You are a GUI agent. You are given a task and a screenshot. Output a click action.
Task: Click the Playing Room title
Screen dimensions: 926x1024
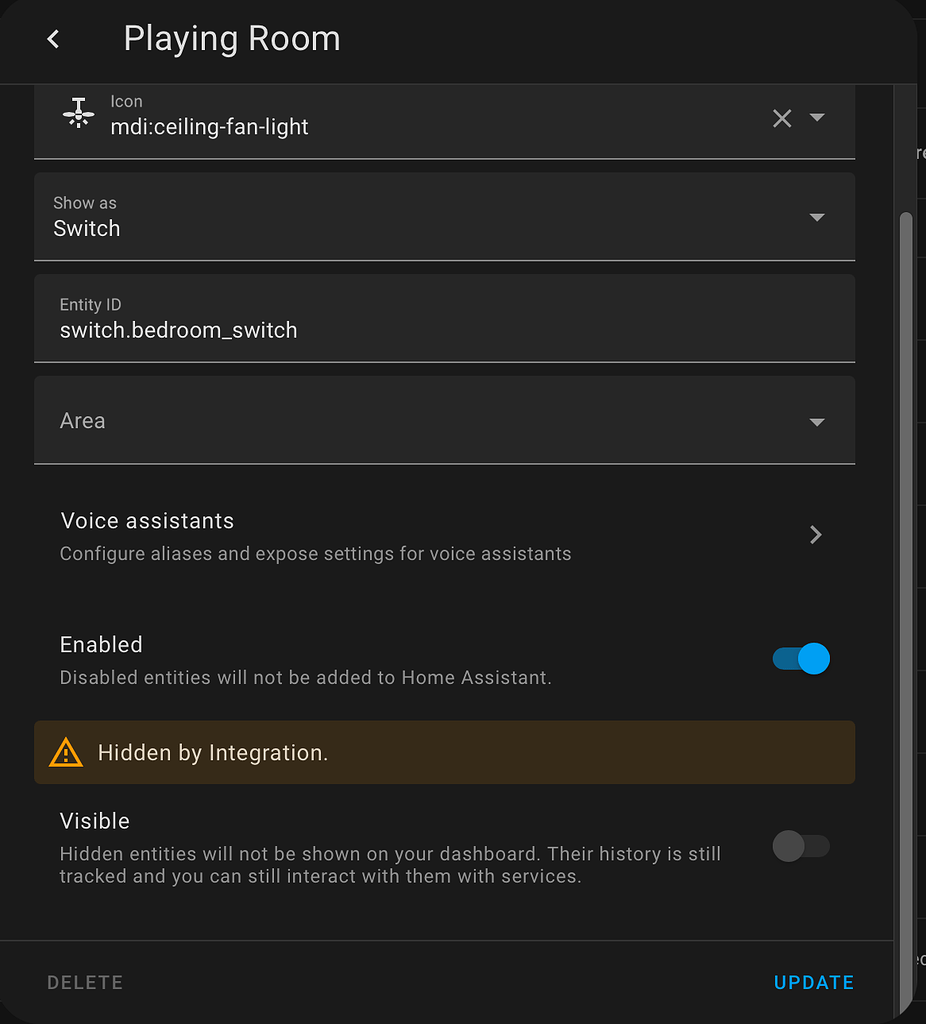(x=231, y=38)
